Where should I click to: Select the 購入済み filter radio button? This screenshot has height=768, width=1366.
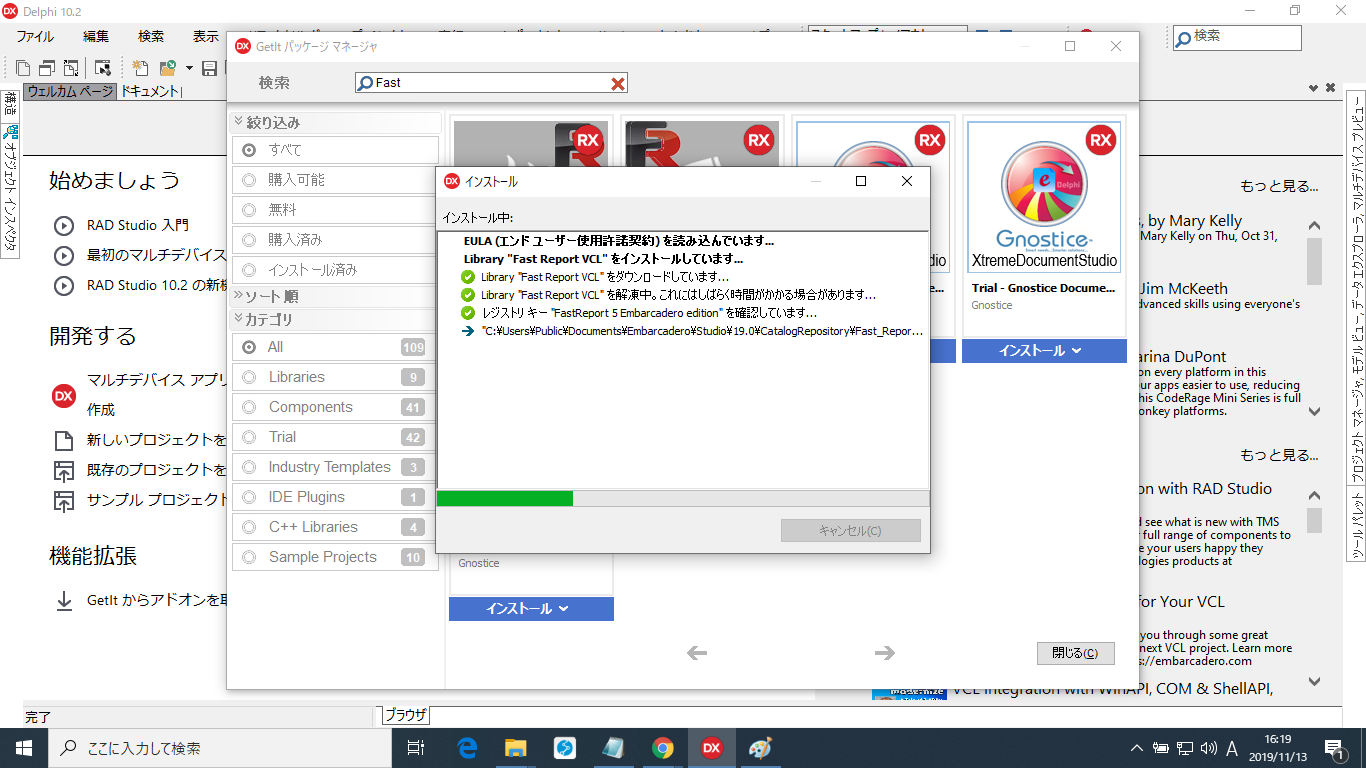click(249, 240)
